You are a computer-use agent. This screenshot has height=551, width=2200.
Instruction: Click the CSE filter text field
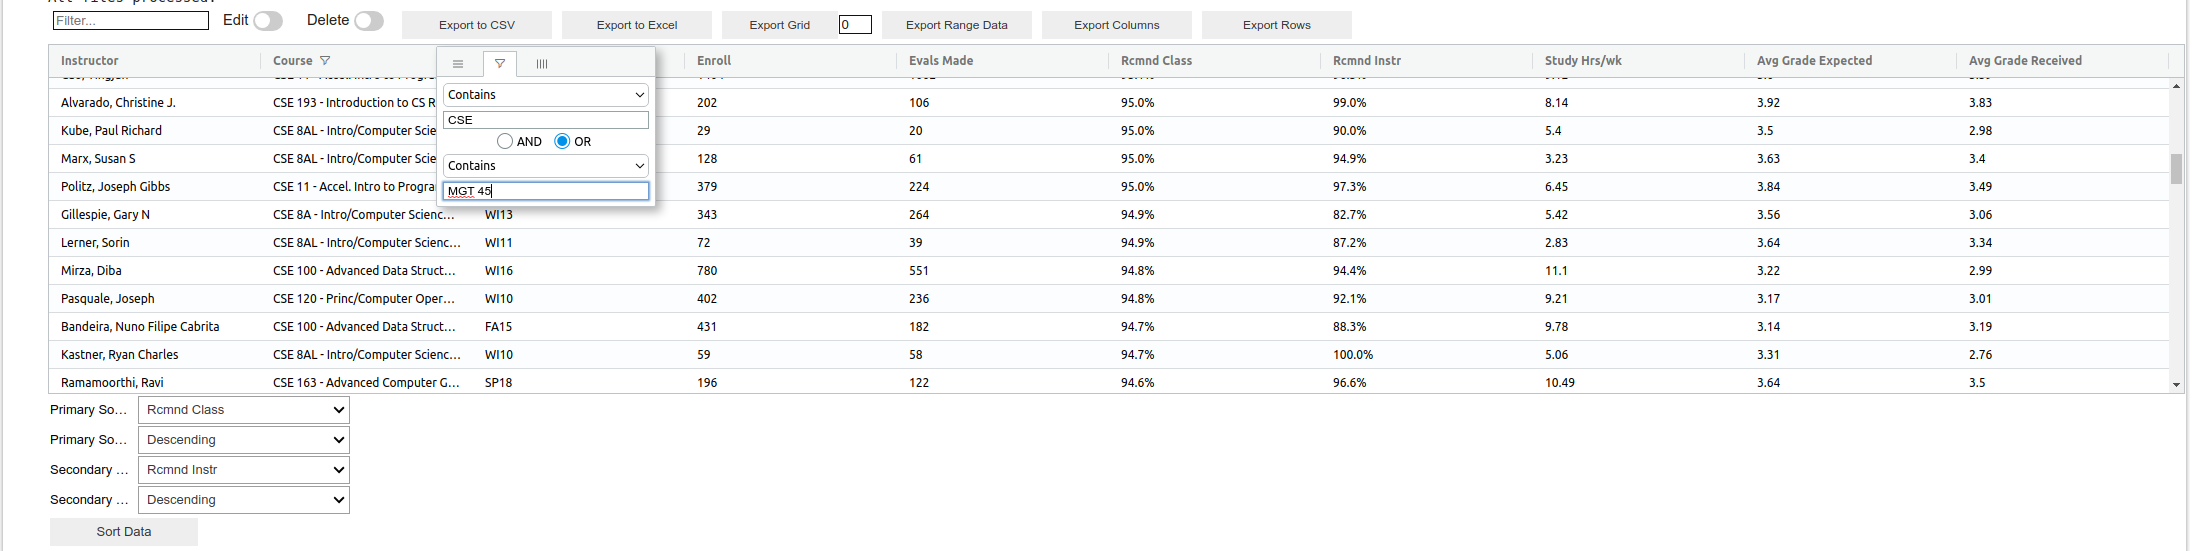[546, 120]
